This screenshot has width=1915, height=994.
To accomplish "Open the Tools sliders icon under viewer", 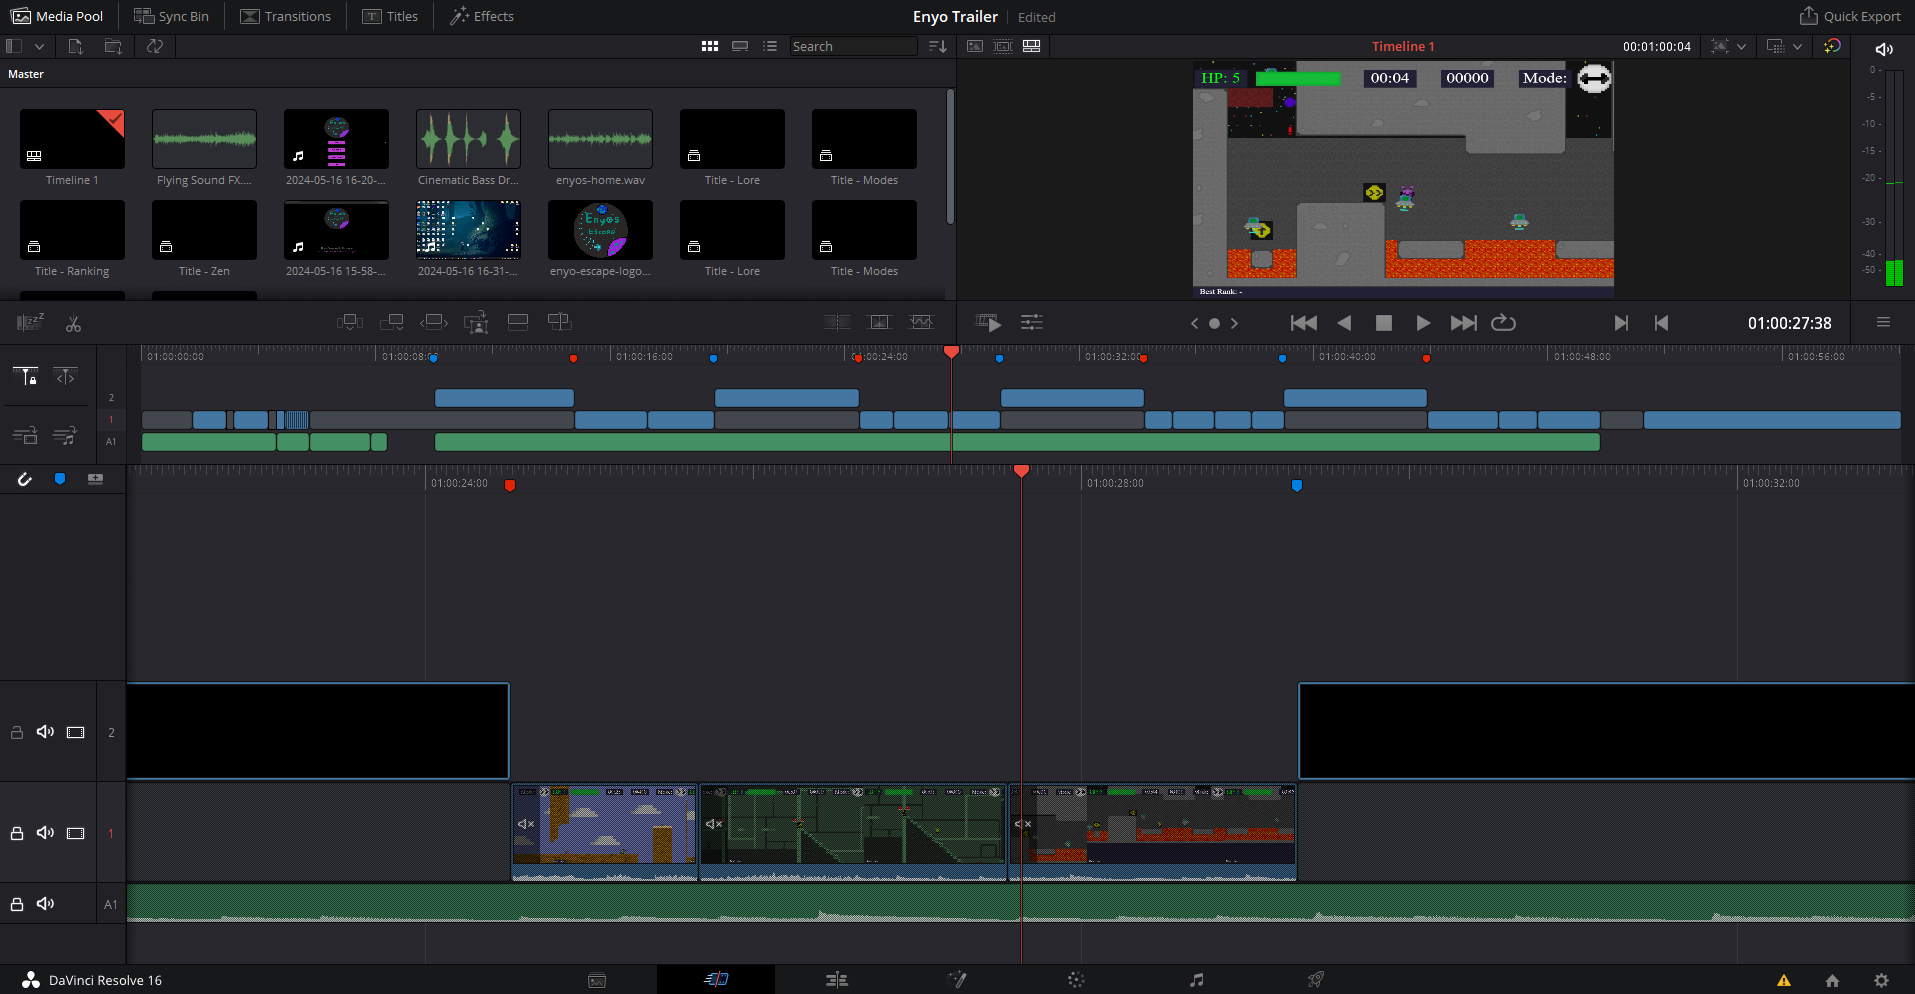I will [x=1031, y=322].
